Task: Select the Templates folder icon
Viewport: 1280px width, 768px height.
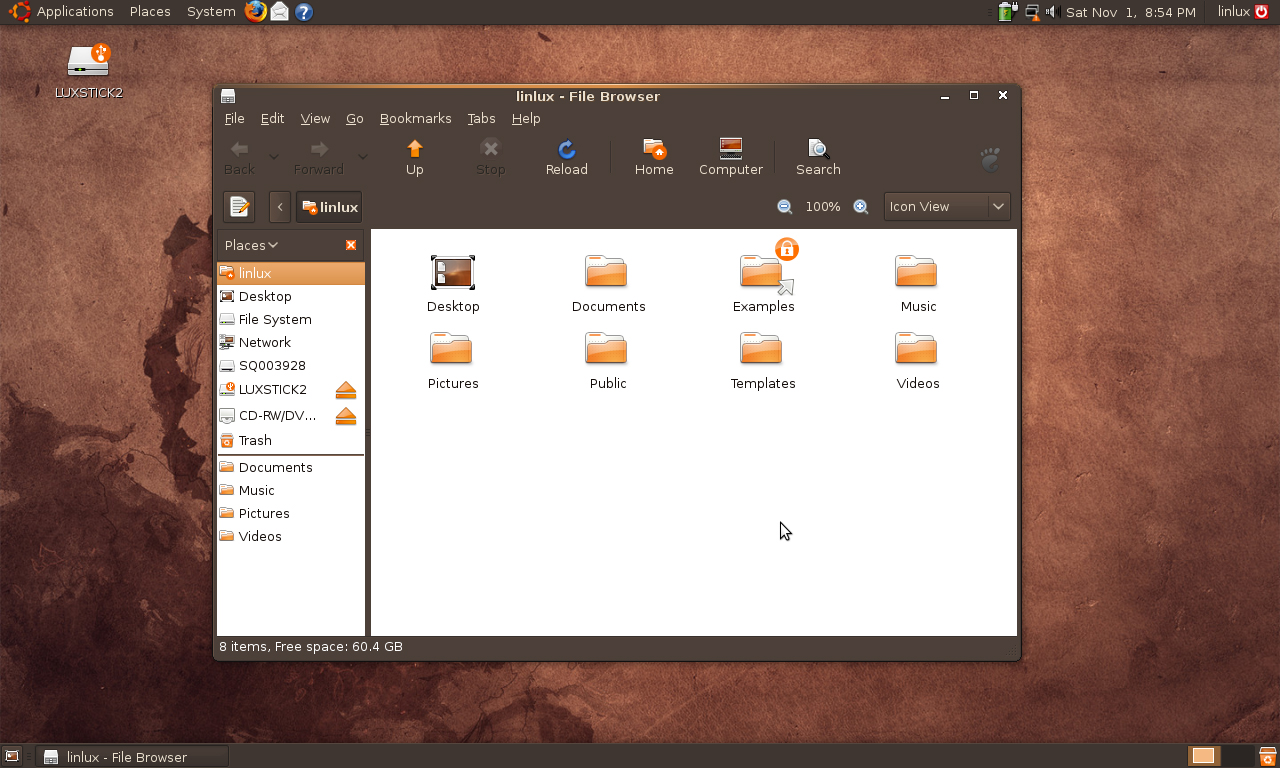Action: [x=761, y=349]
